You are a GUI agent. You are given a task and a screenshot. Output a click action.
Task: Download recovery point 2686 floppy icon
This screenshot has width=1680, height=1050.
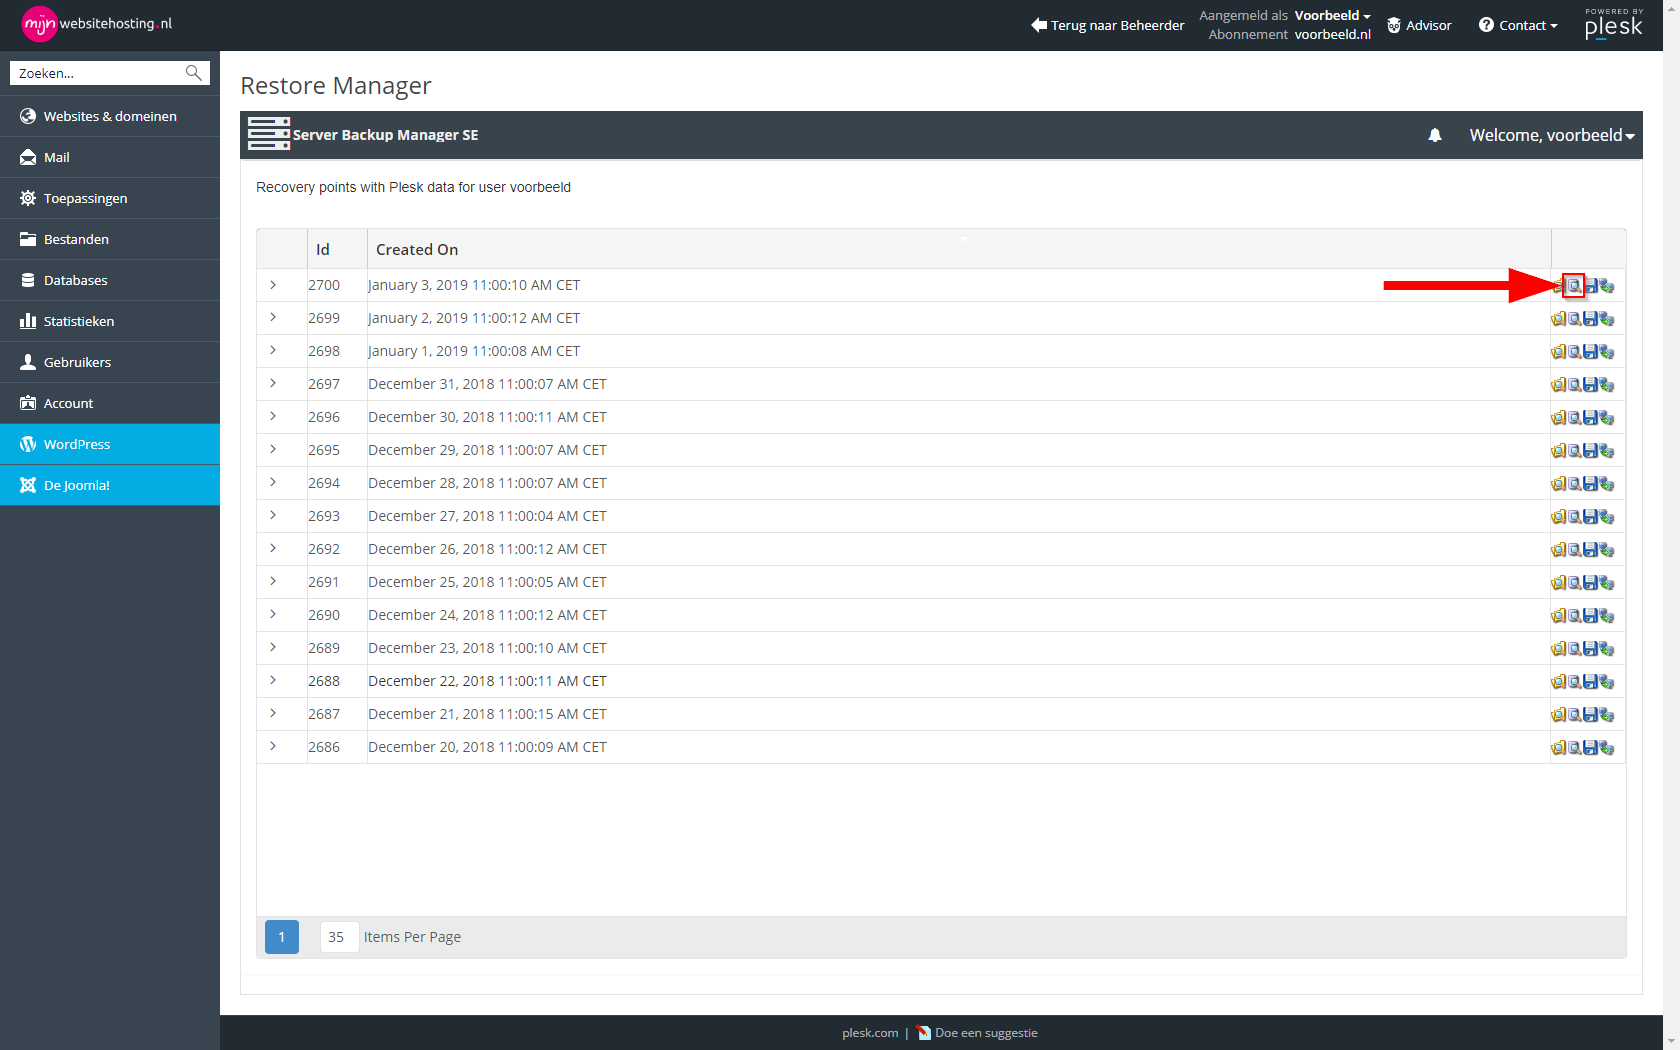tap(1590, 748)
